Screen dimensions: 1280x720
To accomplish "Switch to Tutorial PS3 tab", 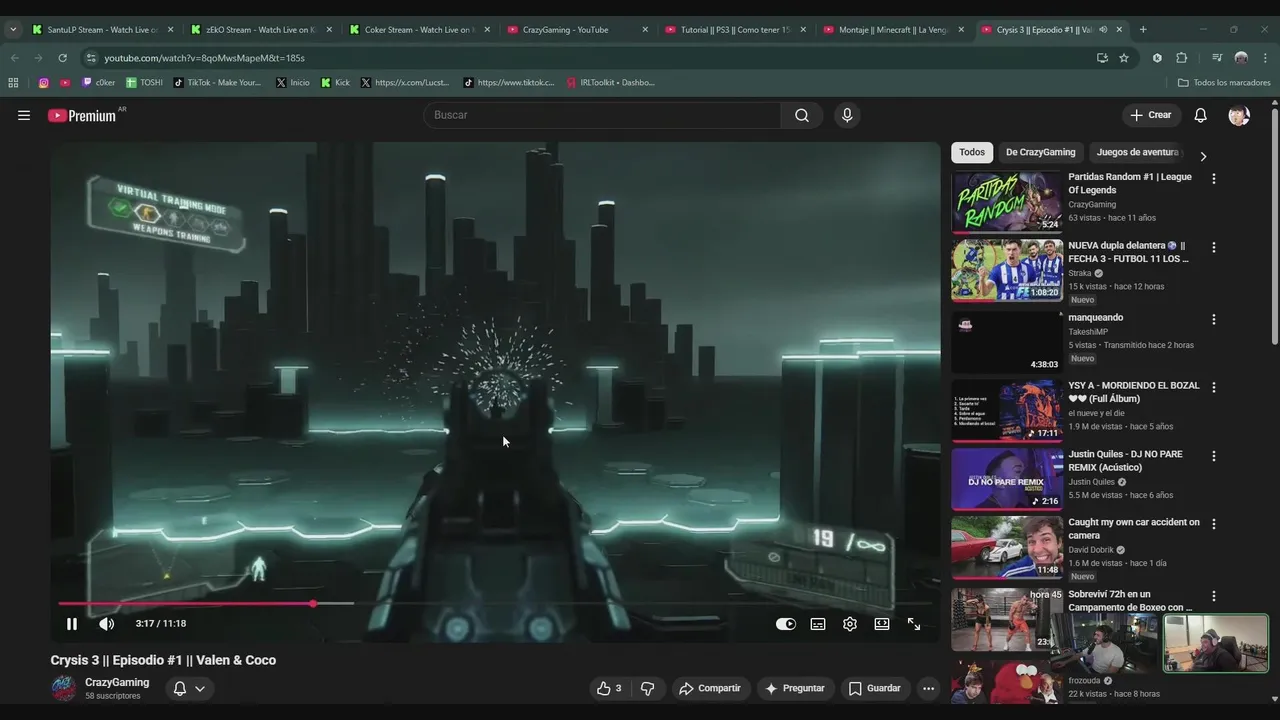I will pos(736,30).
